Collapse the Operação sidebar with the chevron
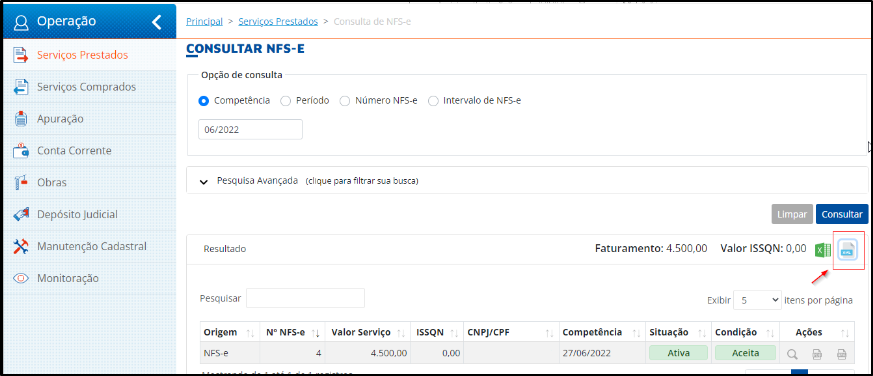 pos(157,22)
